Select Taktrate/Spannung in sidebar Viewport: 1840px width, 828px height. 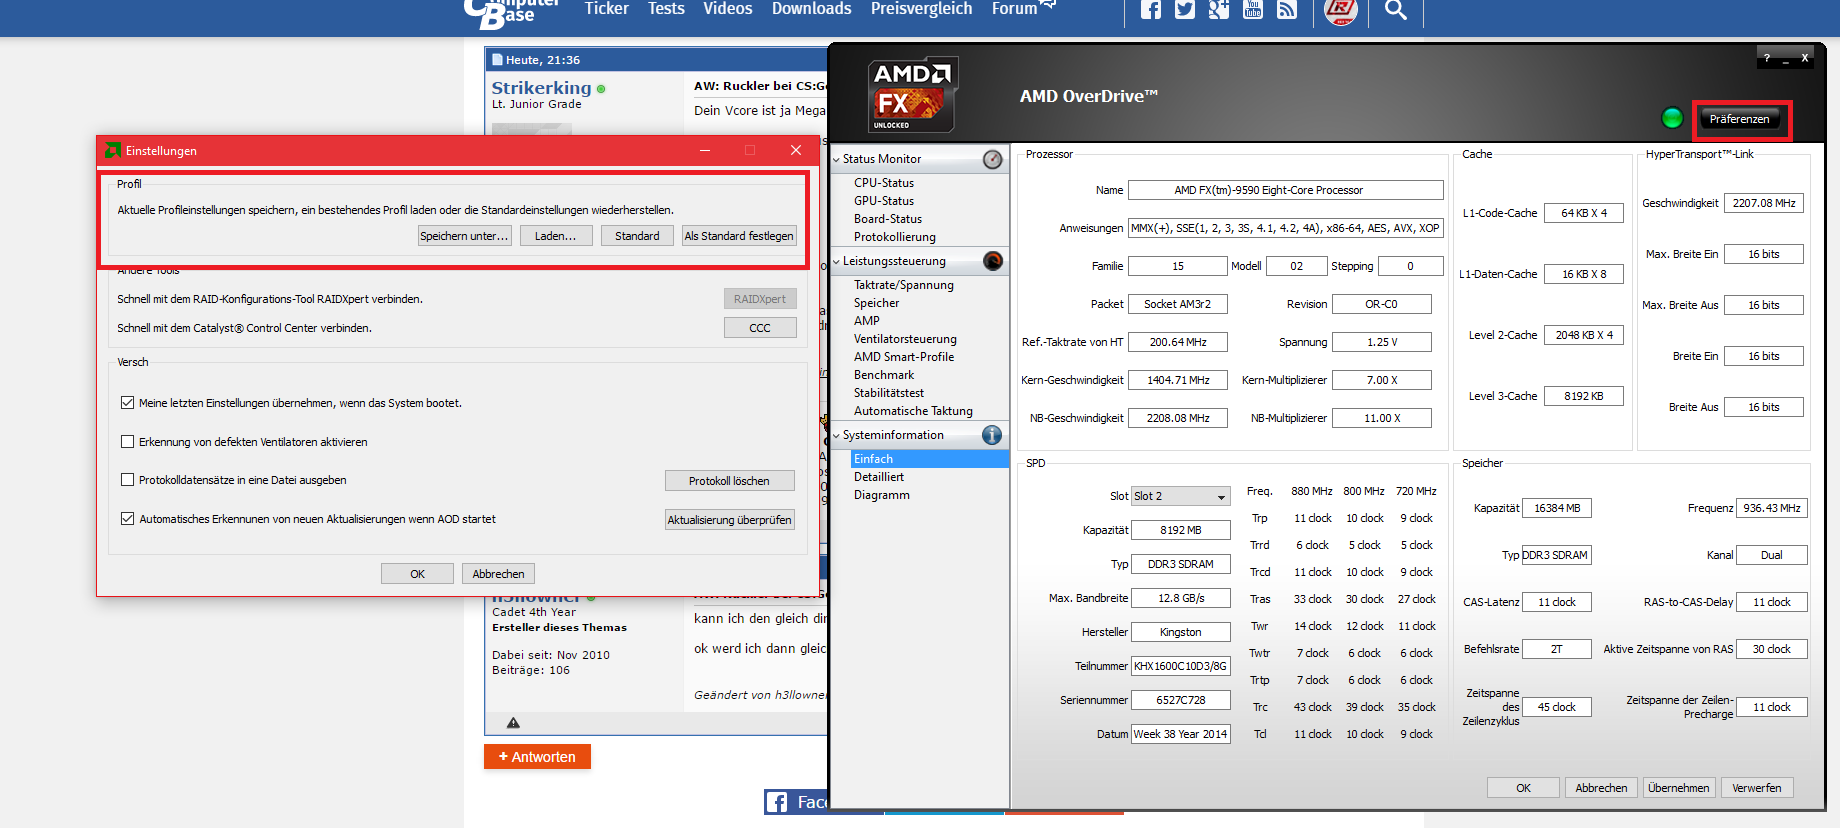pyautogui.click(x=904, y=285)
